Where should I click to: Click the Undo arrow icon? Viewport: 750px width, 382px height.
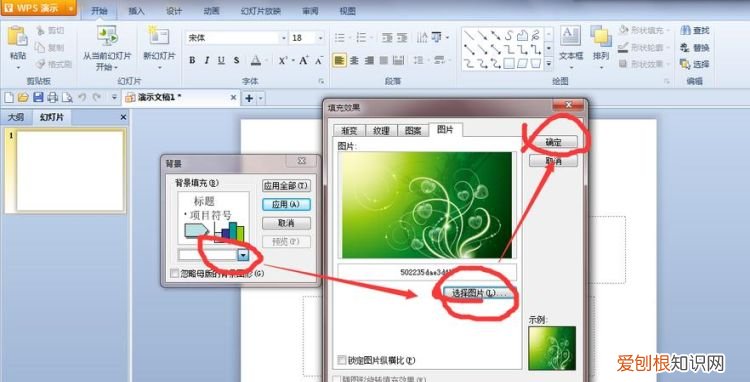(x=82, y=98)
